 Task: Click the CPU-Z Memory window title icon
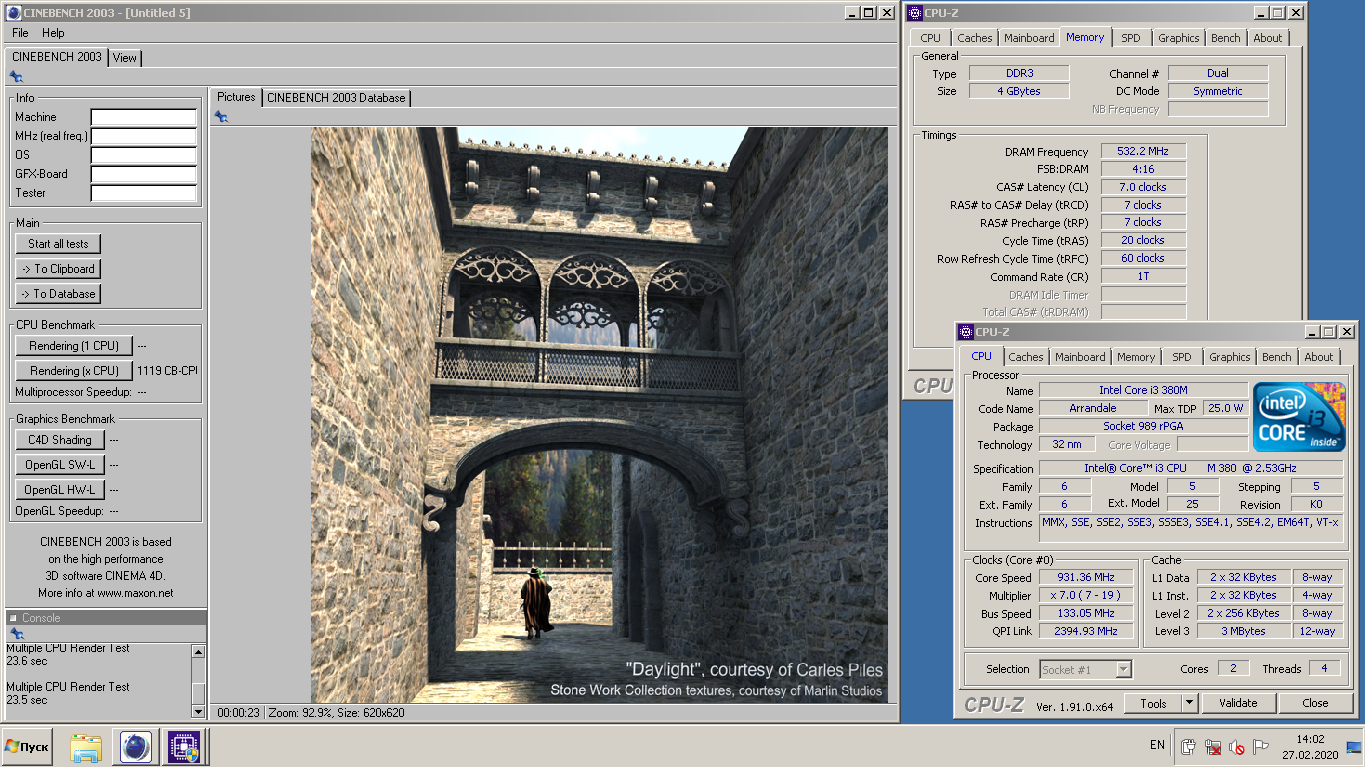click(x=914, y=13)
